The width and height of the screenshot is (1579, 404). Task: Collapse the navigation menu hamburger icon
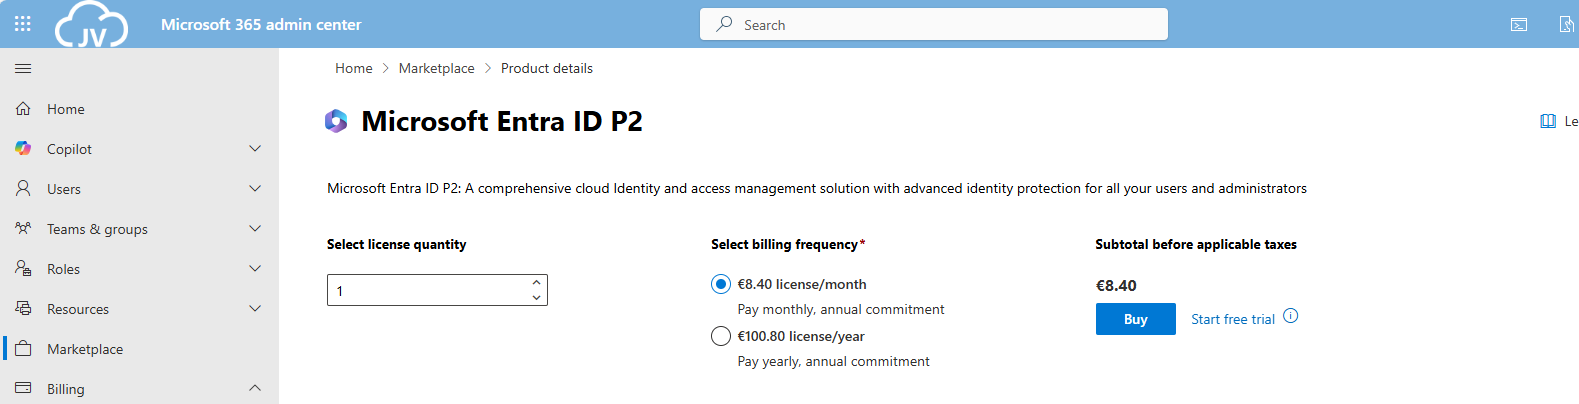point(23,68)
